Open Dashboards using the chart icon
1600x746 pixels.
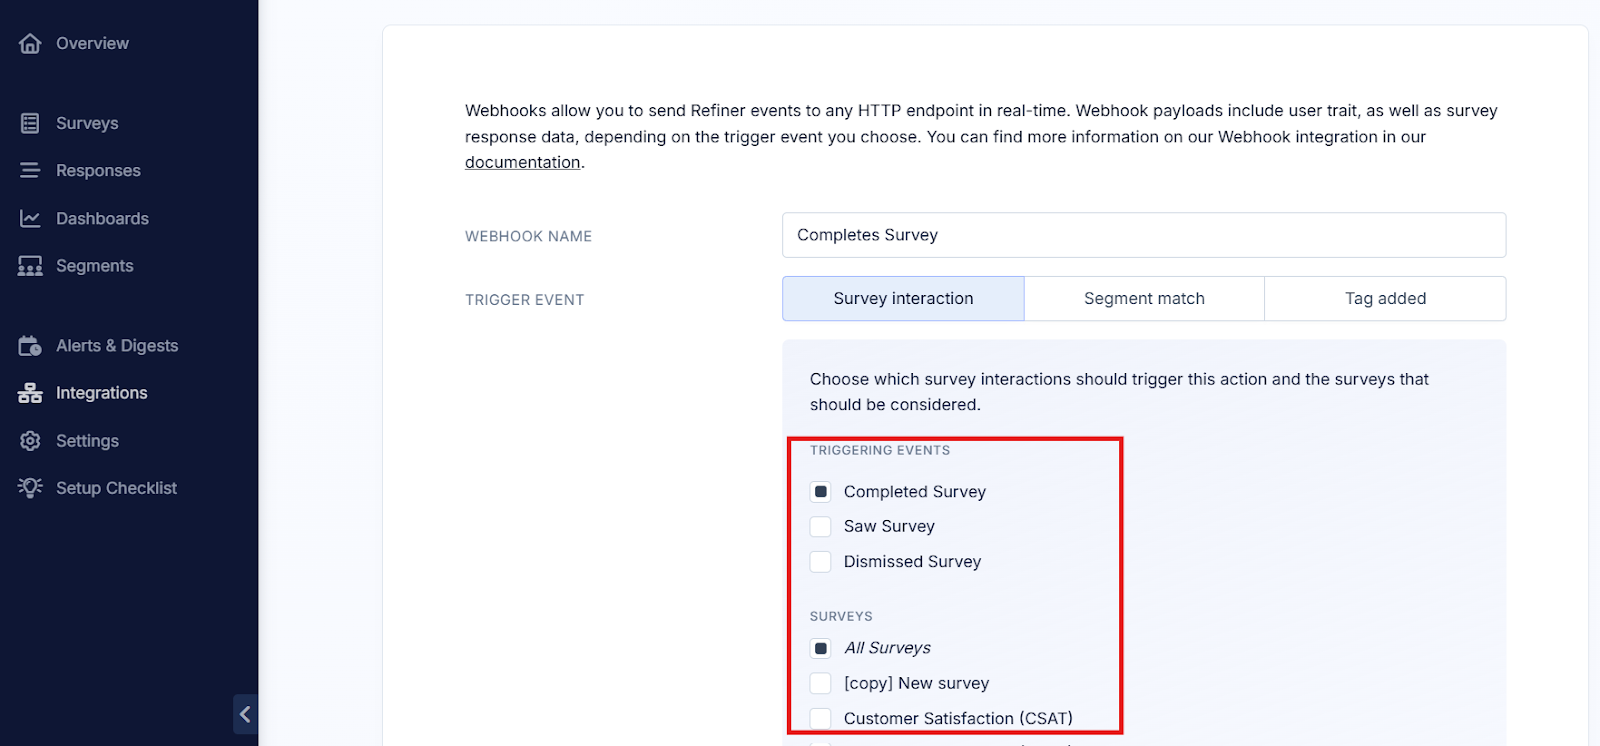point(30,219)
